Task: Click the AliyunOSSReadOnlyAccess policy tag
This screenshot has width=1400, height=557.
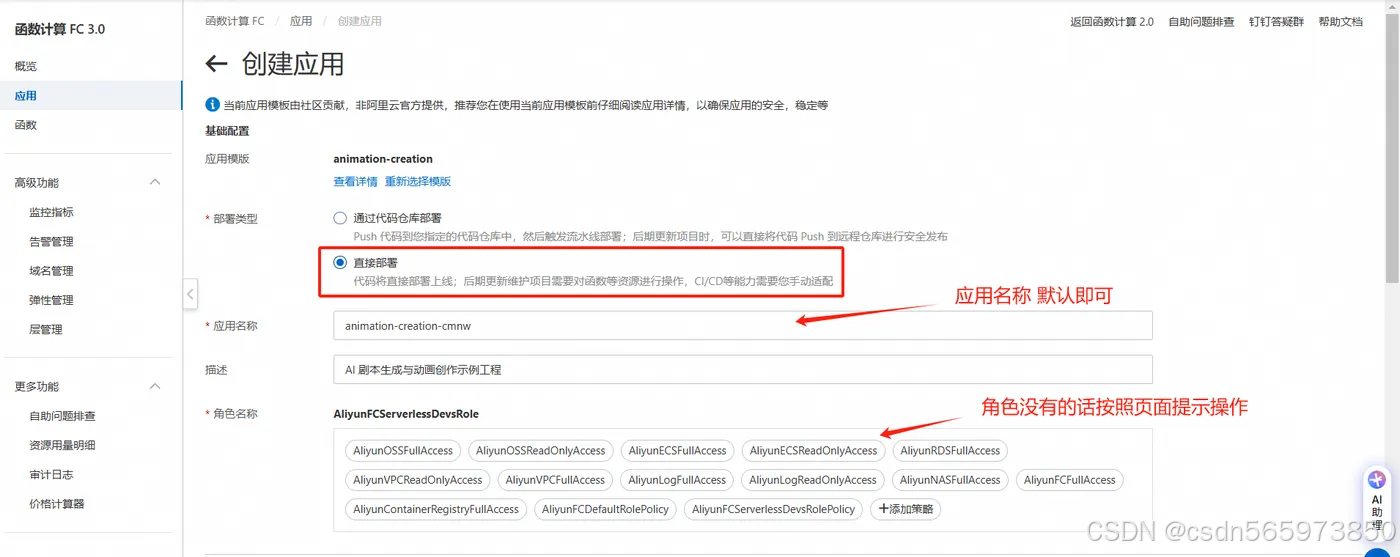Action: (541, 450)
